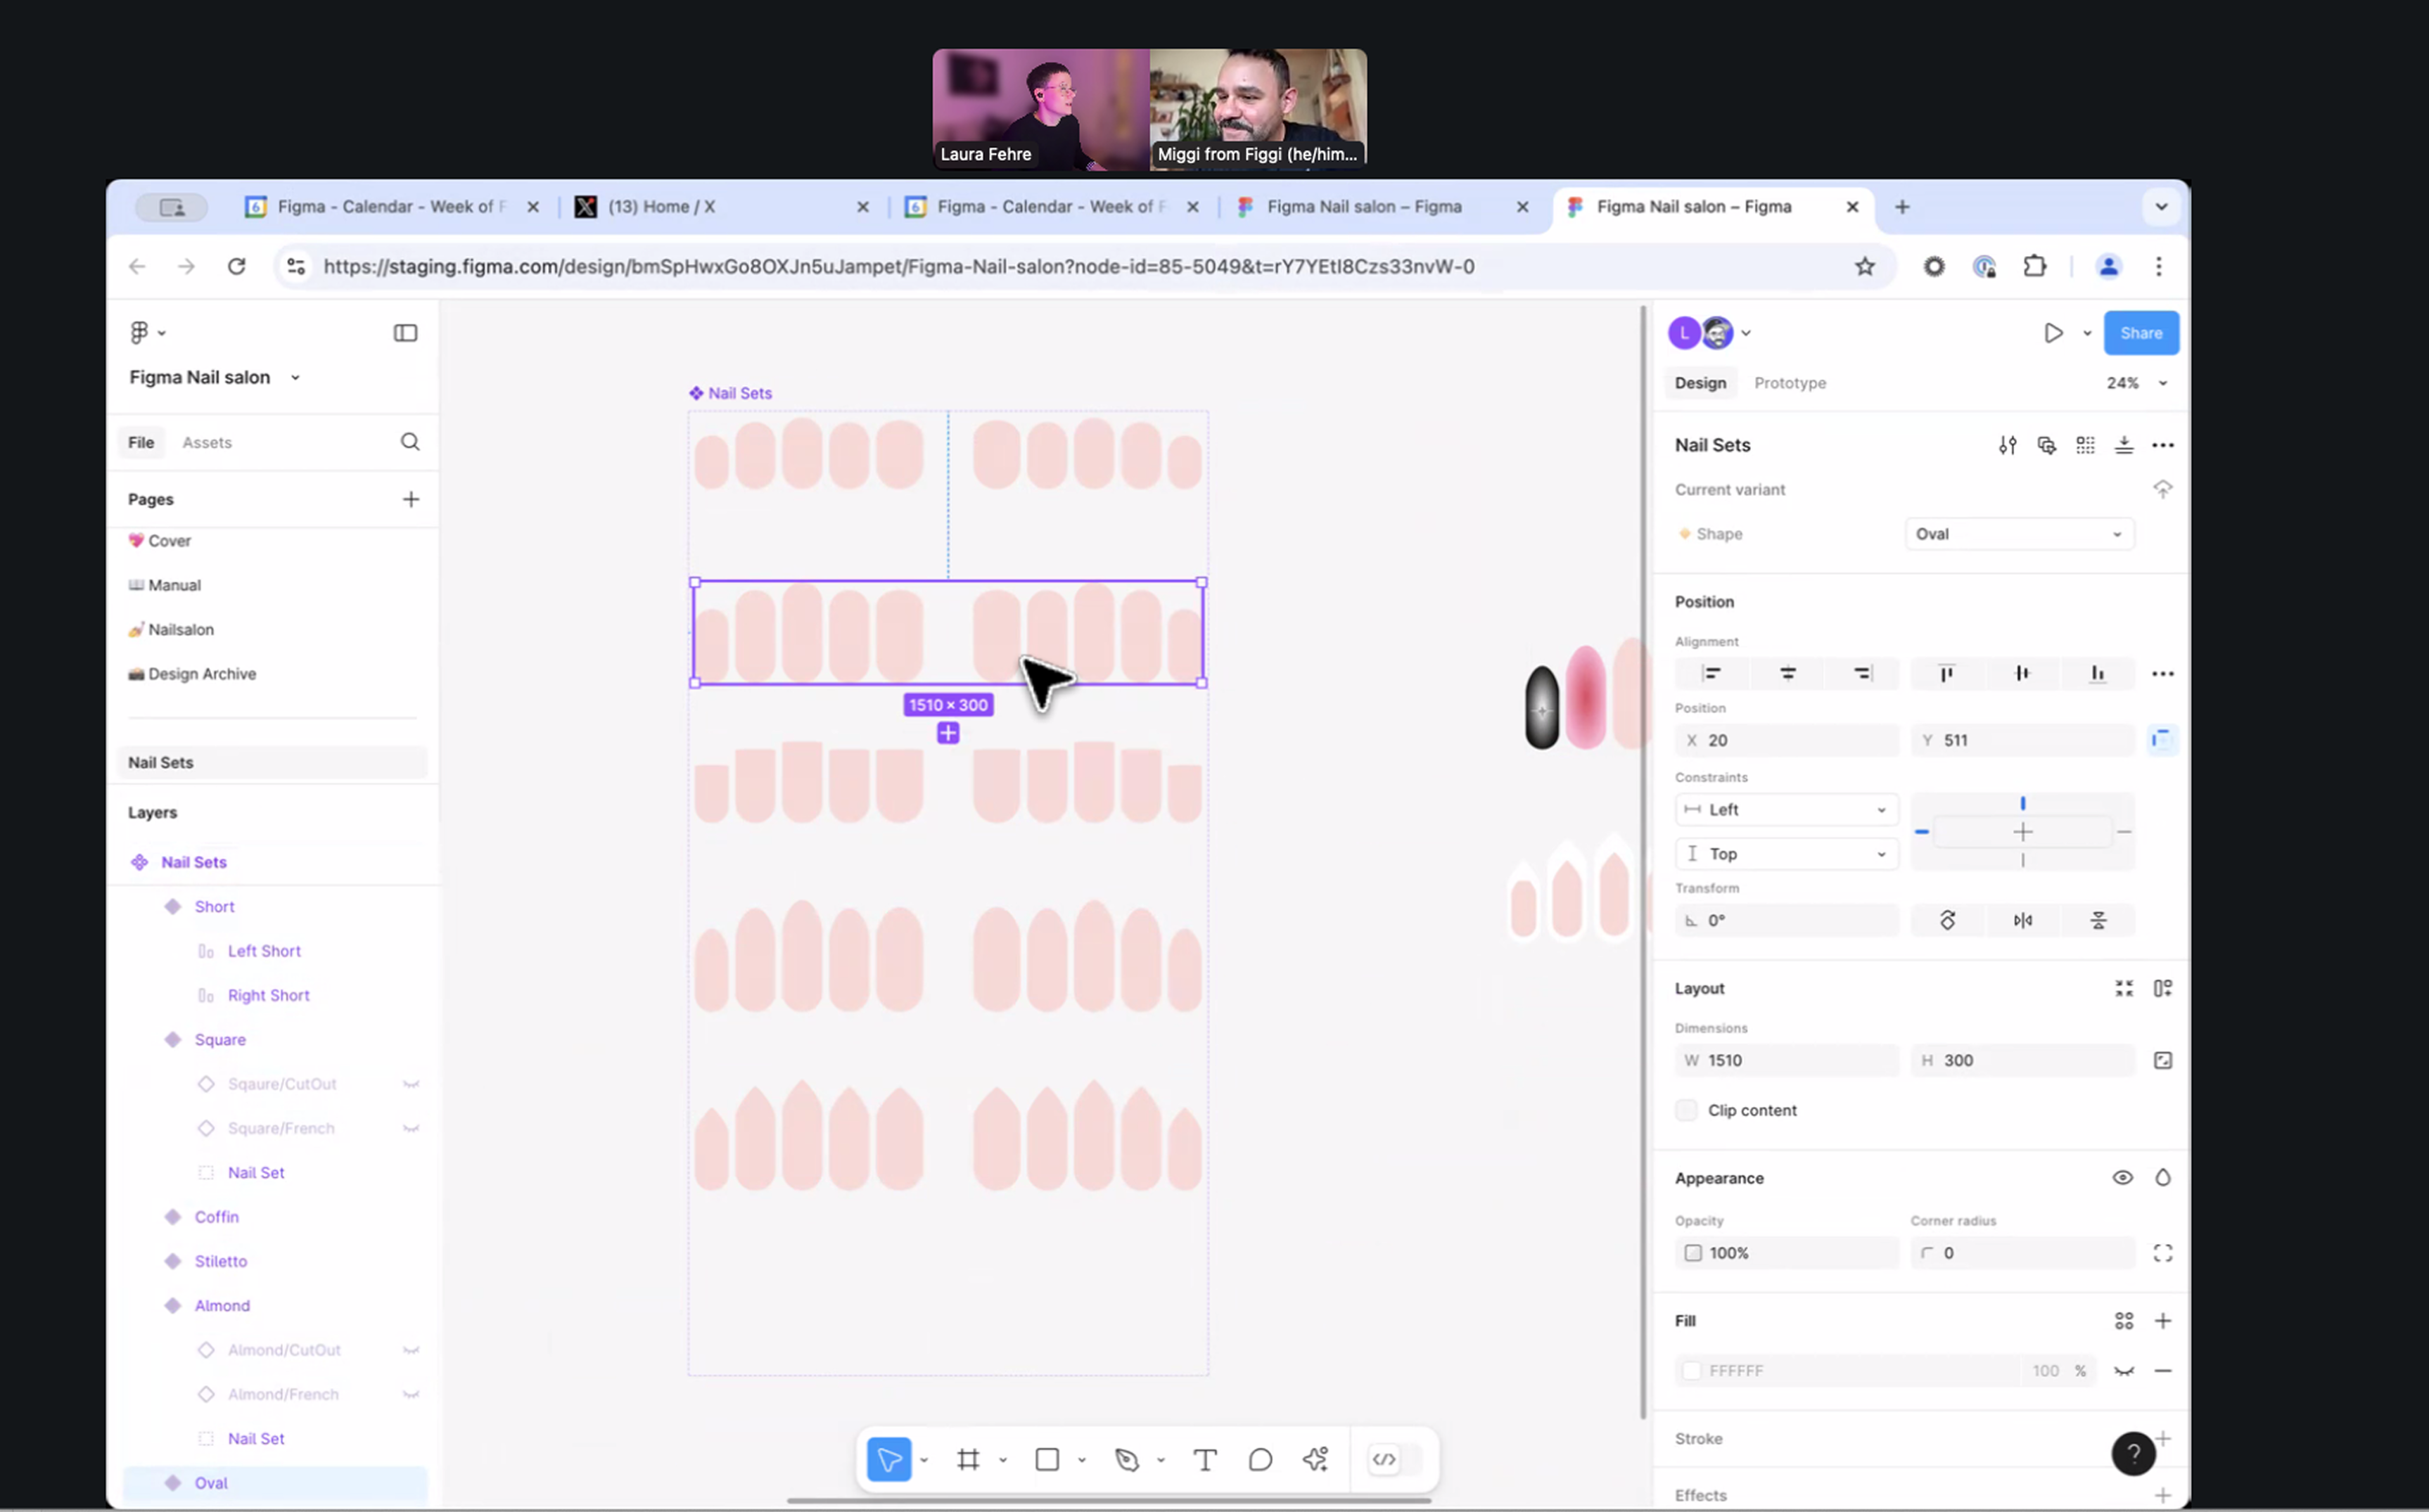Select the Text tool
This screenshot has height=1512, width=2429.
tap(1205, 1459)
